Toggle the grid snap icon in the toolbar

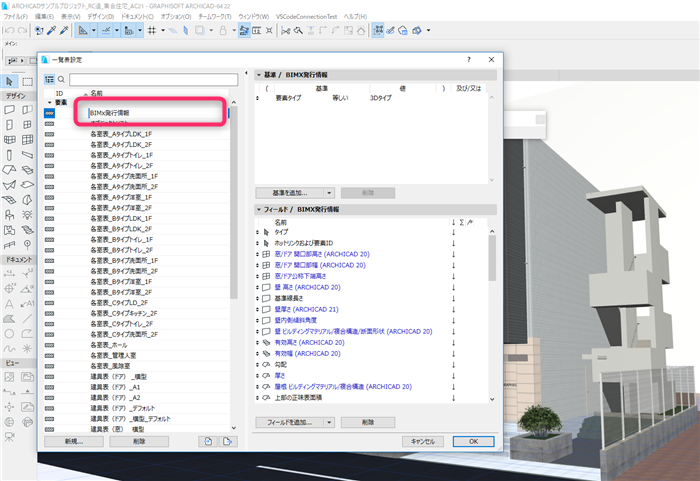(x=152, y=30)
